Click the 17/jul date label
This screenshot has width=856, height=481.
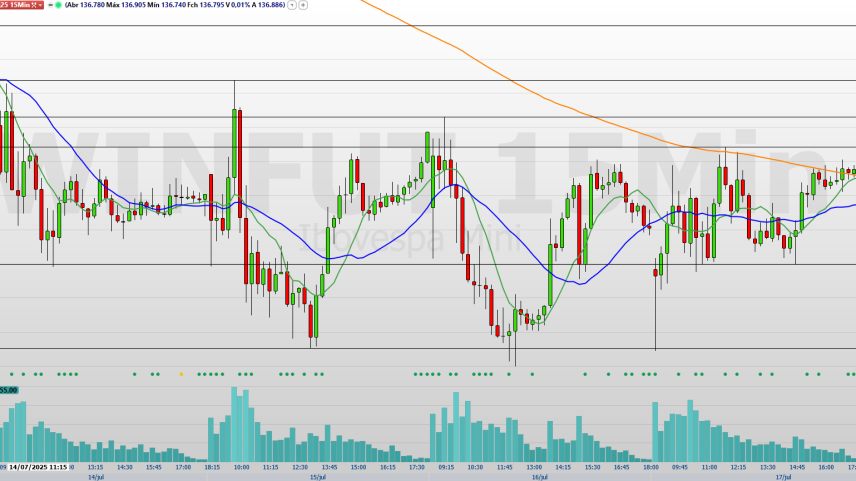(783, 477)
